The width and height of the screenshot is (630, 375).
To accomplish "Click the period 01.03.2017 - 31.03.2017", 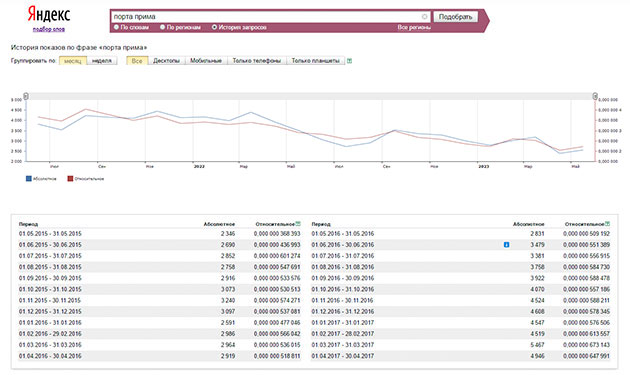I will click(x=343, y=344).
